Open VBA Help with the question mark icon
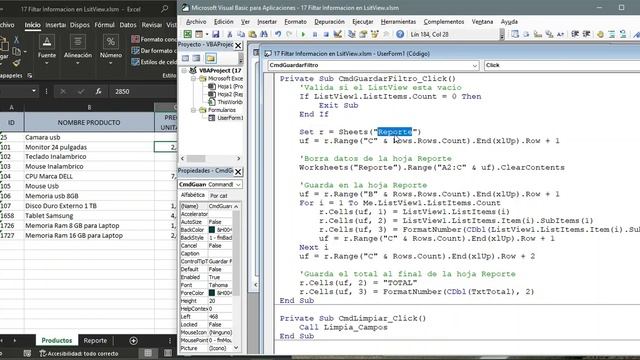The image size is (640, 360). (x=400, y=34)
